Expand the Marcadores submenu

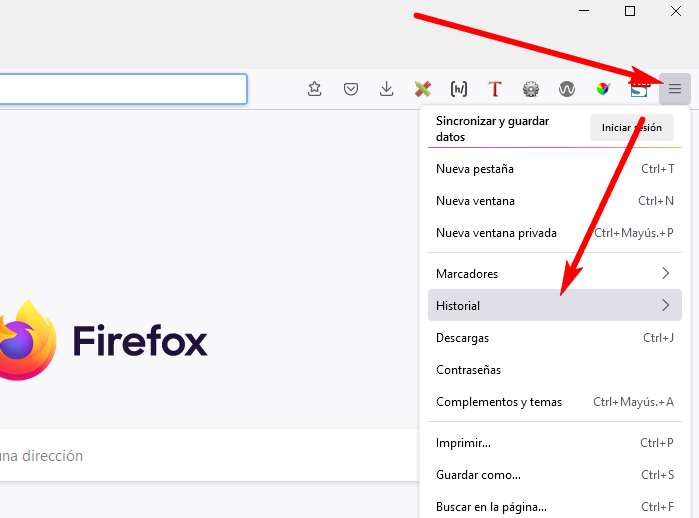point(552,273)
